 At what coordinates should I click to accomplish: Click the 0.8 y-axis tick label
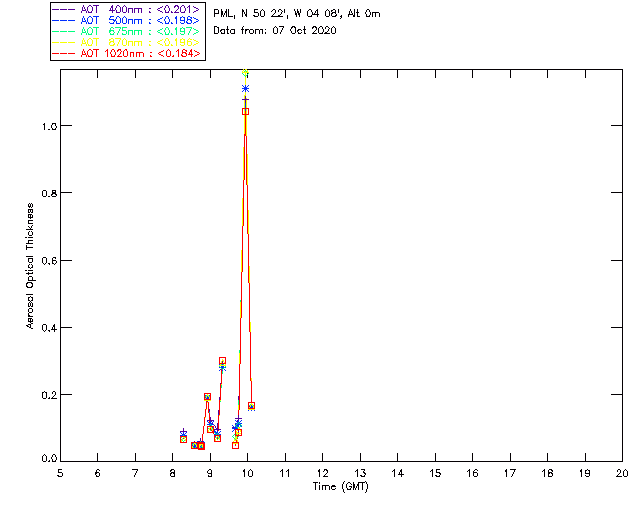pyautogui.click(x=49, y=194)
